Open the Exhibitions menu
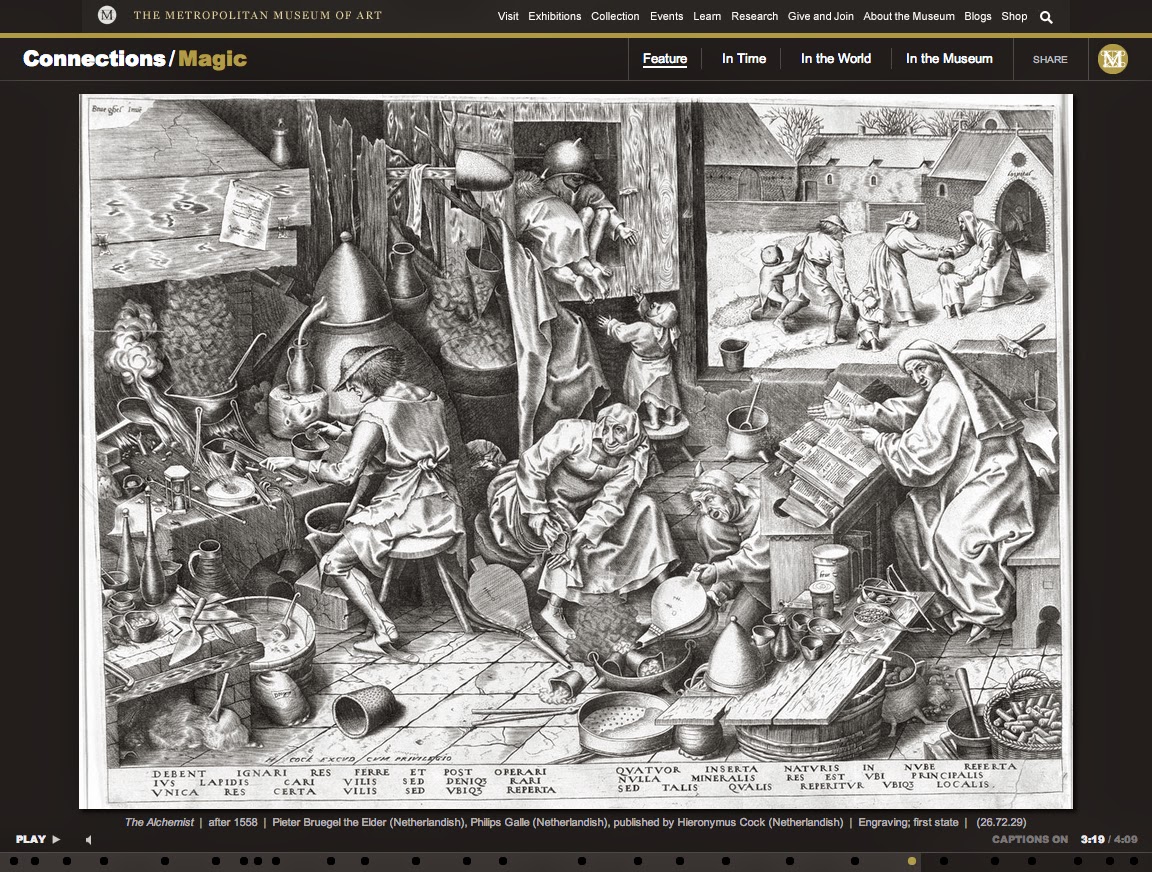The image size is (1152, 872). pyautogui.click(x=555, y=16)
